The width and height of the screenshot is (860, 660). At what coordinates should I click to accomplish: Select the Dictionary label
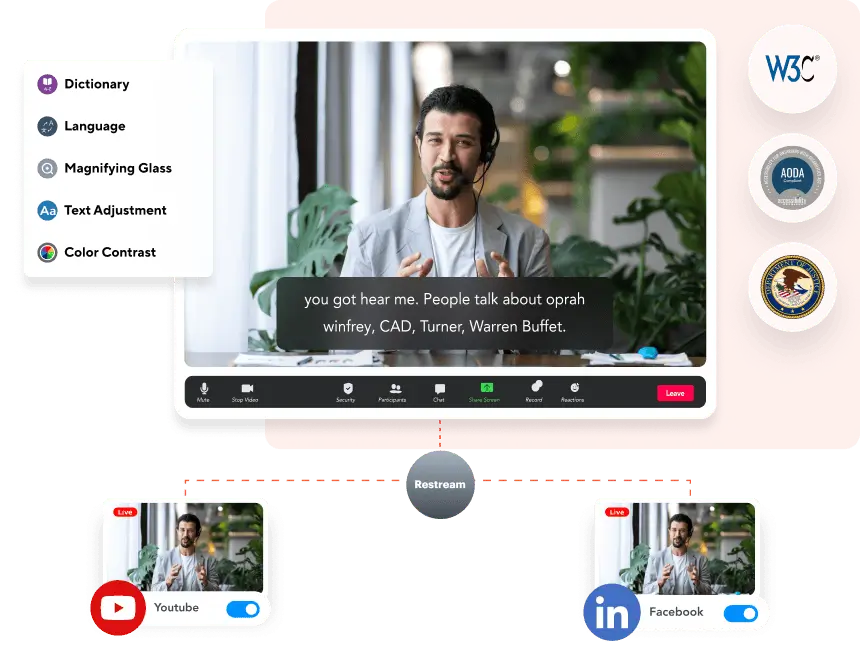pos(97,84)
